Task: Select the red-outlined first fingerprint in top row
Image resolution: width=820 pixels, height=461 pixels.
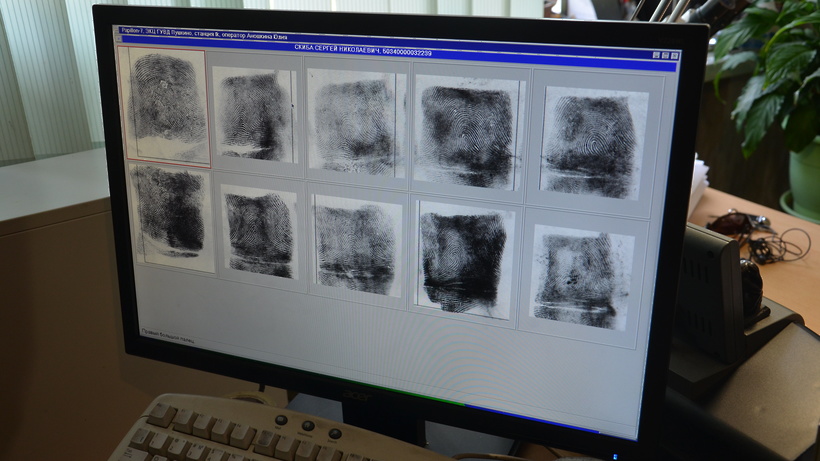Action: click(x=166, y=107)
